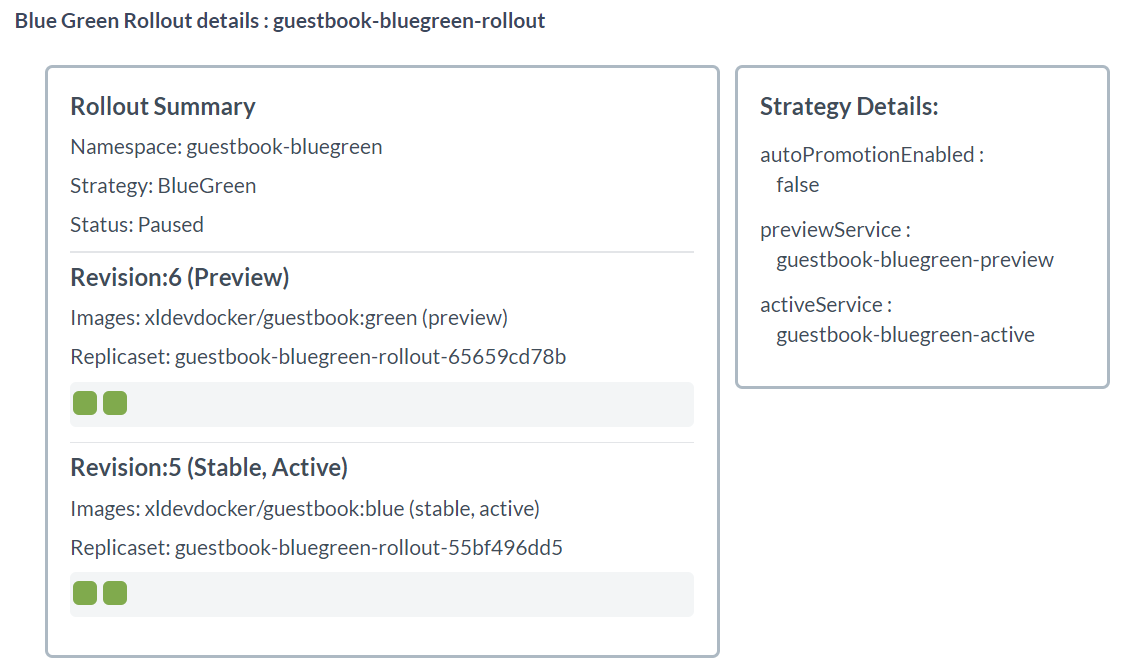This screenshot has height=667, width=1139.
Task: Click the guestbook:blue stable image line
Action: pyautogui.click(x=305, y=509)
